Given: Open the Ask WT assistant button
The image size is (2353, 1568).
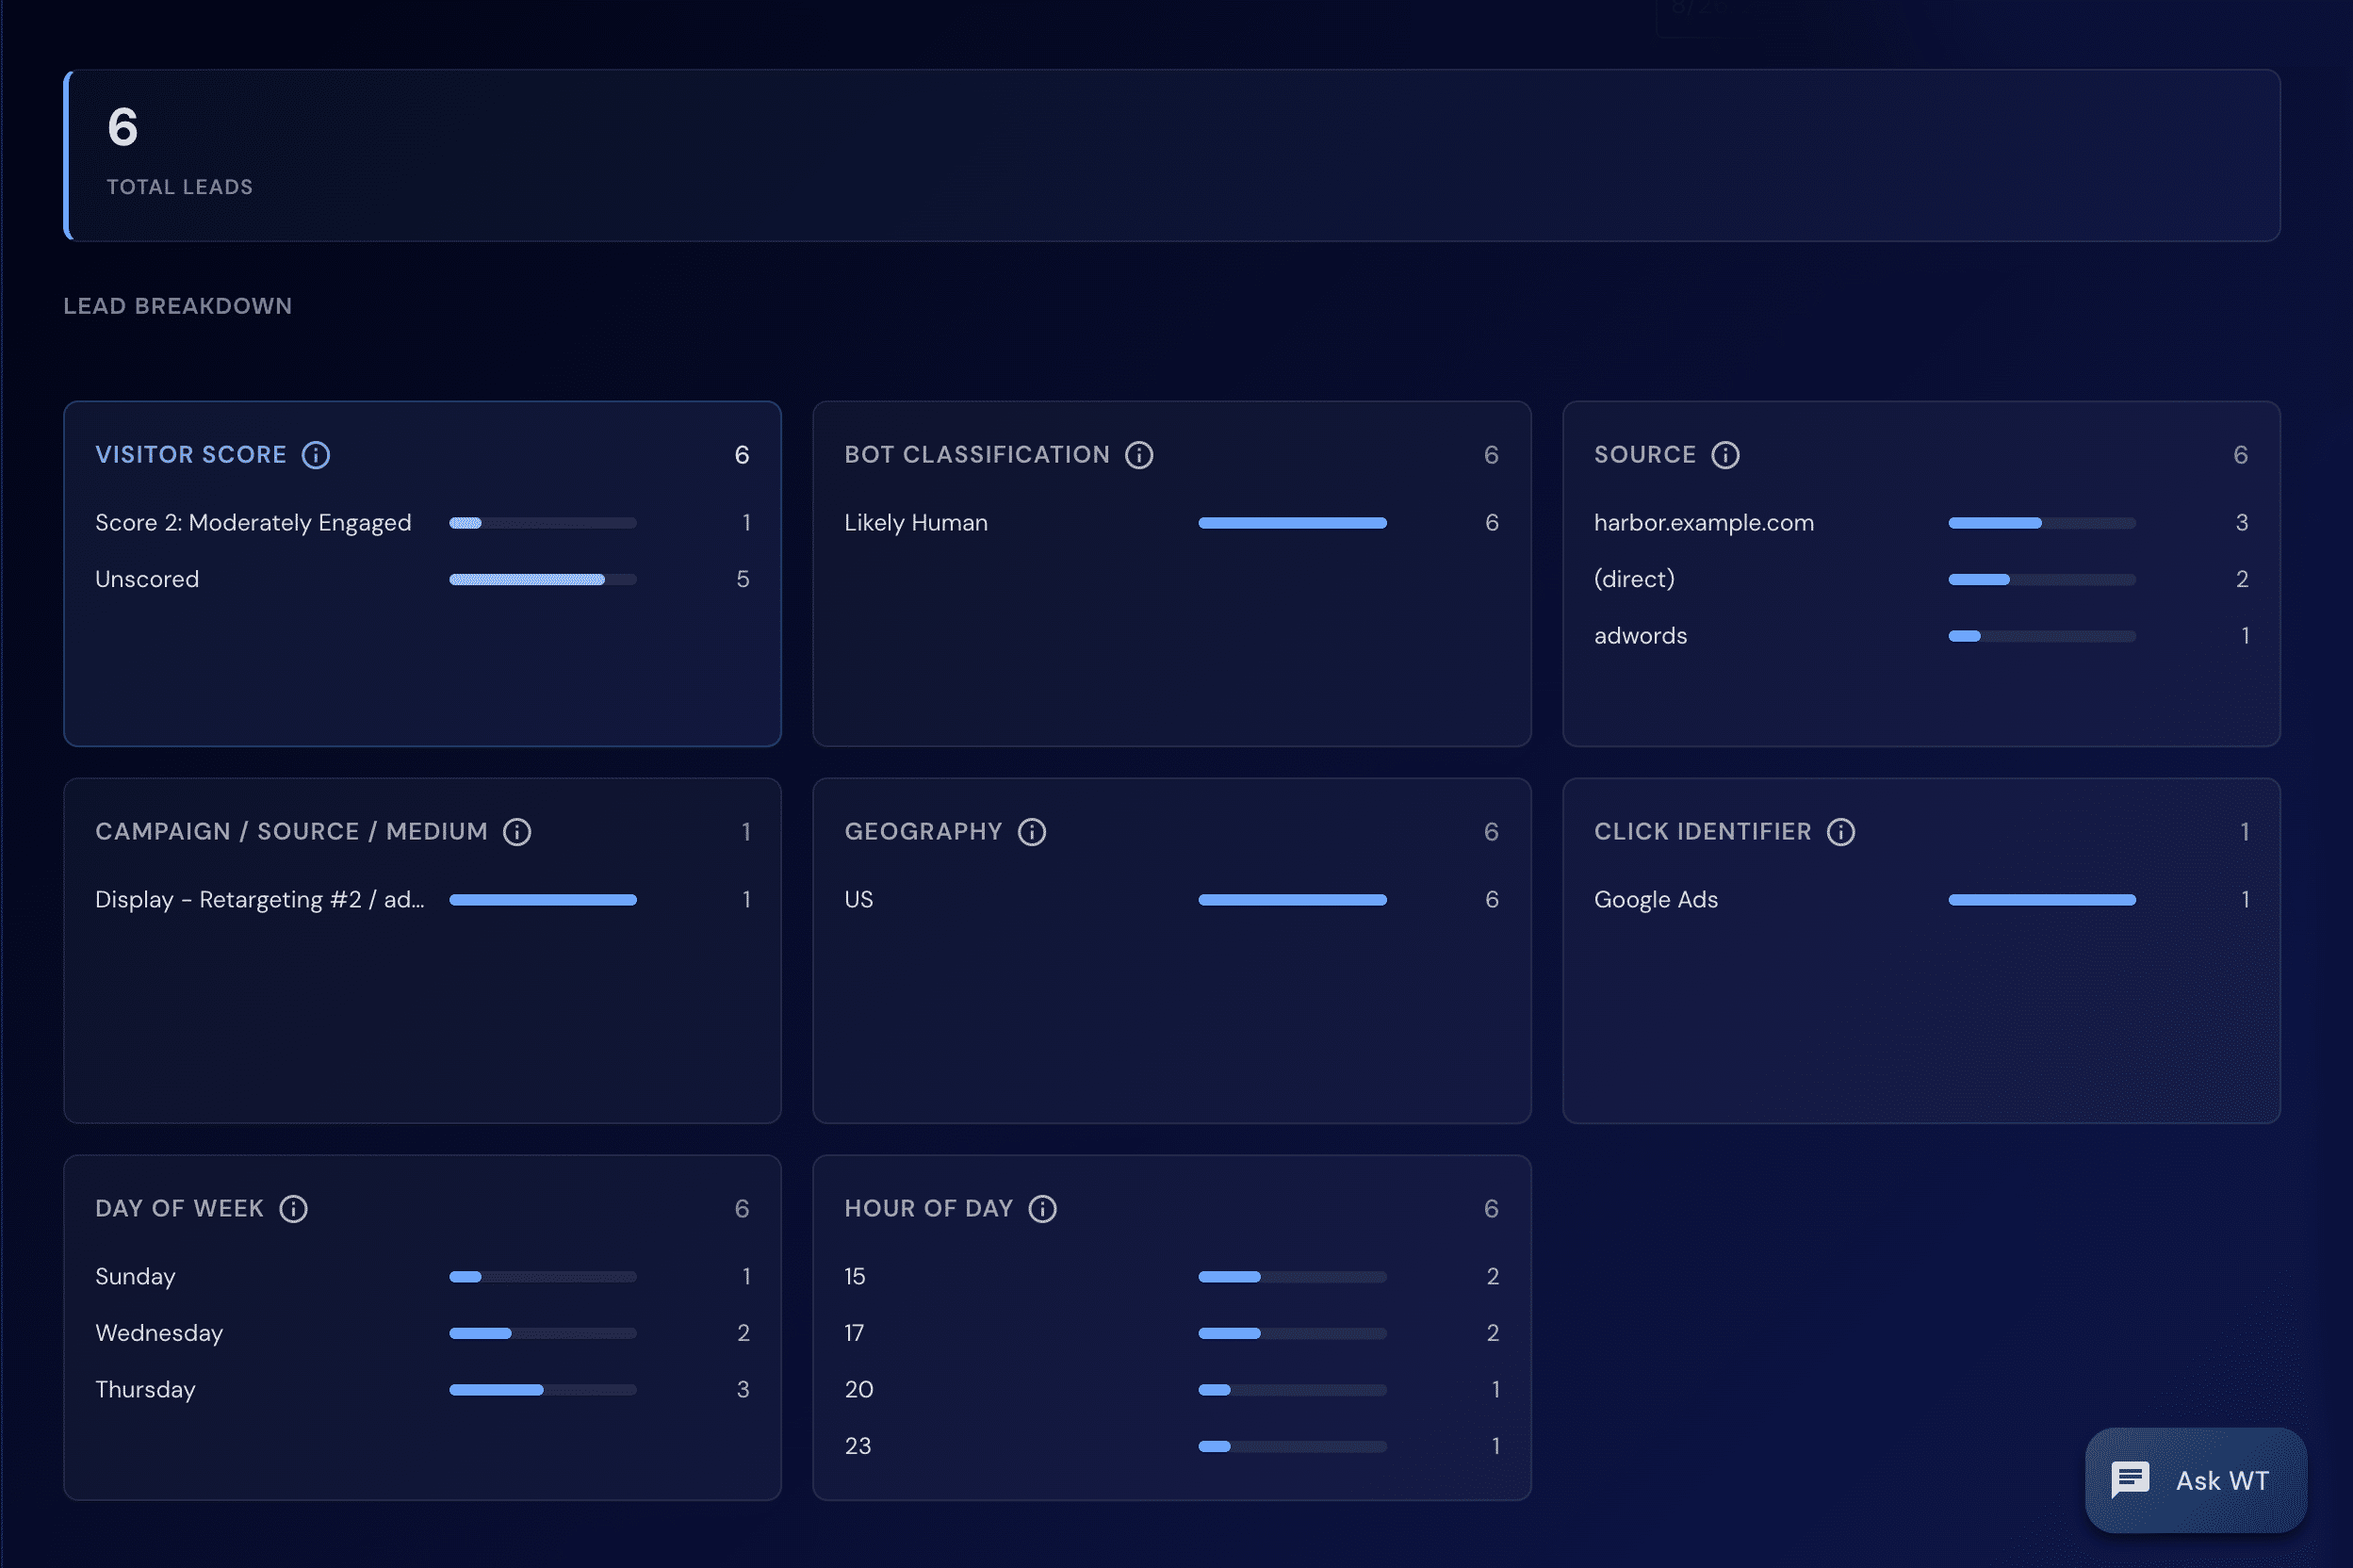Looking at the screenshot, I should 2196,1480.
